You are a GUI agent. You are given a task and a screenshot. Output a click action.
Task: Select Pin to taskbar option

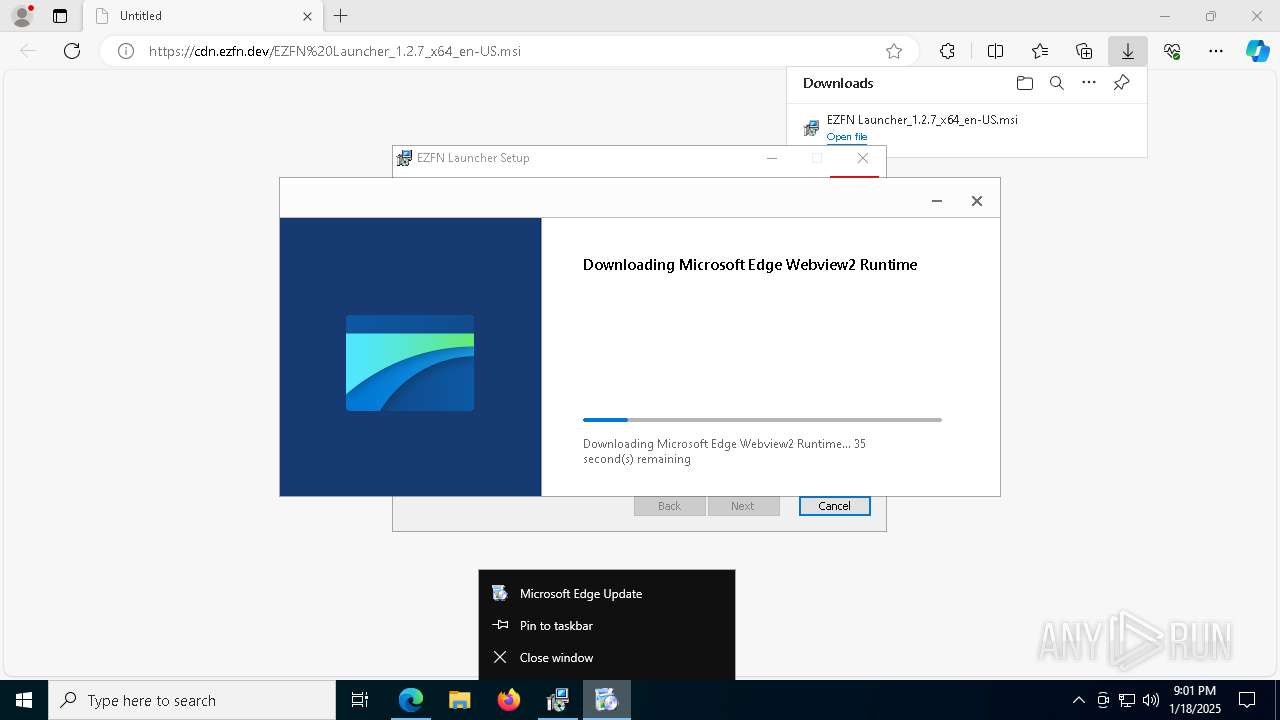(607, 625)
